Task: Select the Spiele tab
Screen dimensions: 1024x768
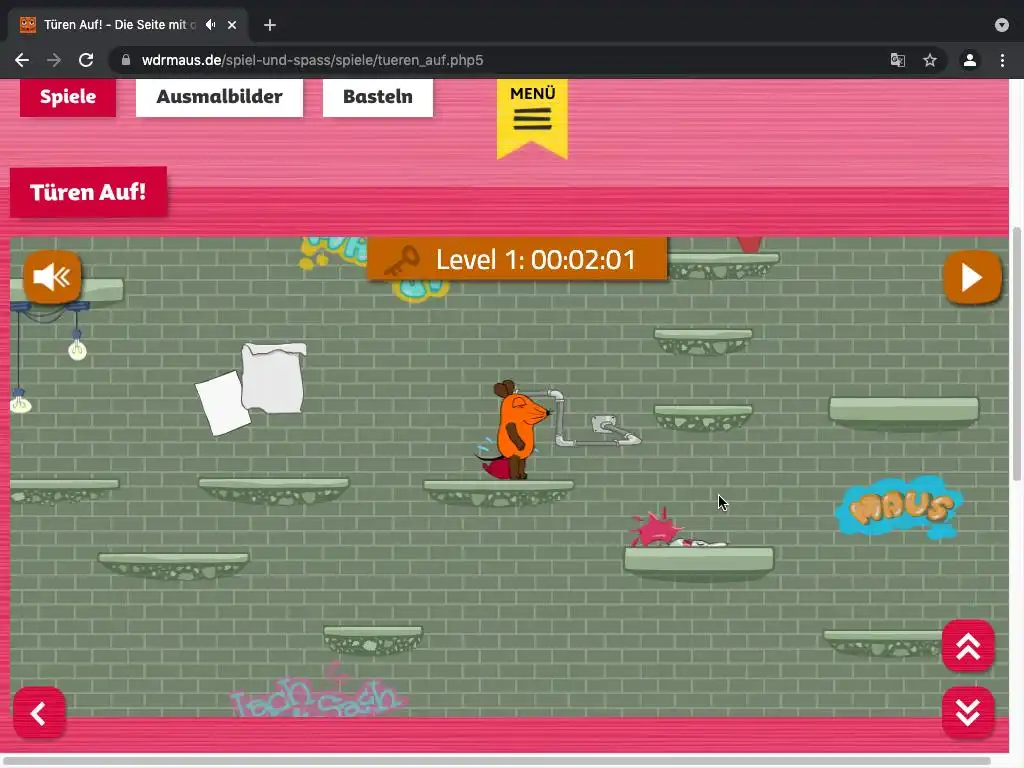Action: (68, 97)
